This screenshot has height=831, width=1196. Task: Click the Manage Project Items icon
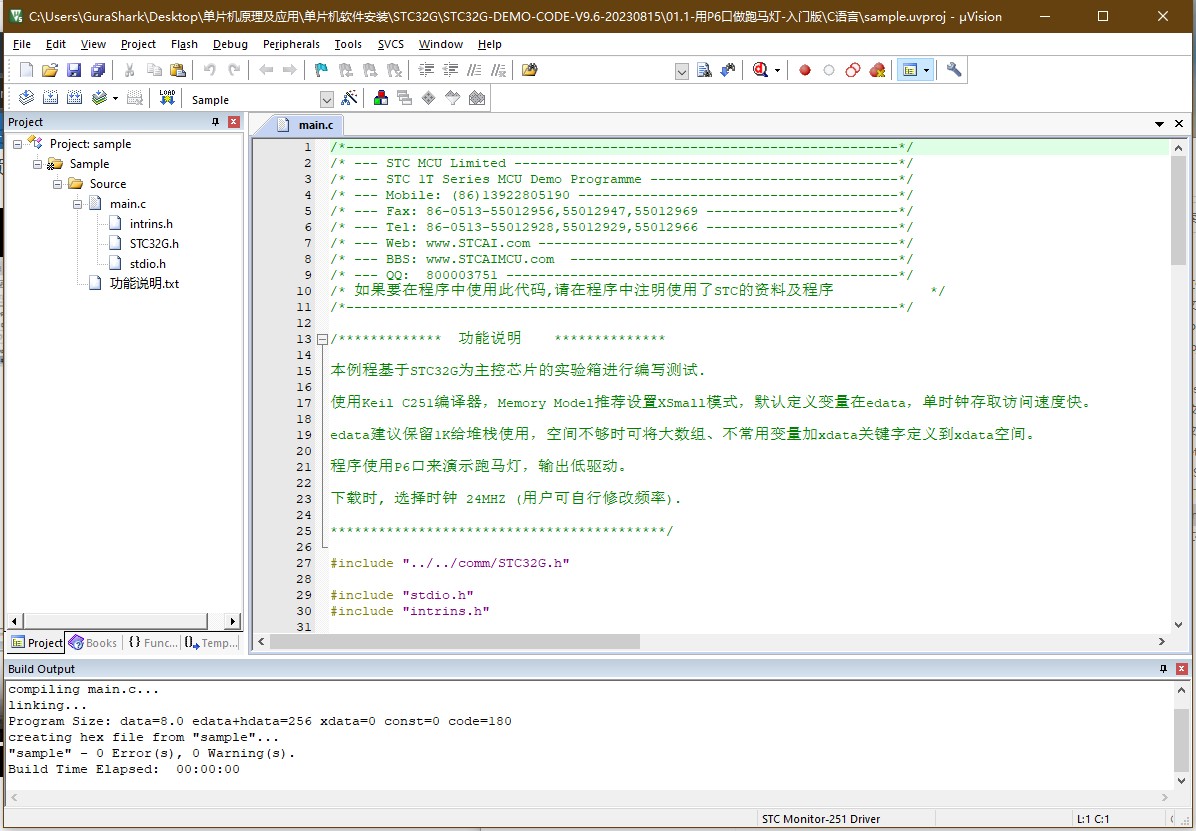click(381, 98)
